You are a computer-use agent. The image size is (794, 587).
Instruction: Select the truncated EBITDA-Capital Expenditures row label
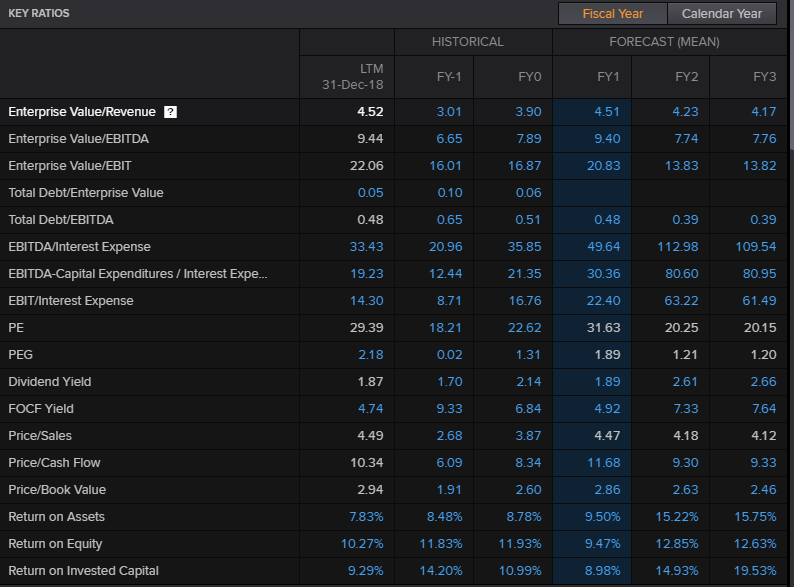138,274
